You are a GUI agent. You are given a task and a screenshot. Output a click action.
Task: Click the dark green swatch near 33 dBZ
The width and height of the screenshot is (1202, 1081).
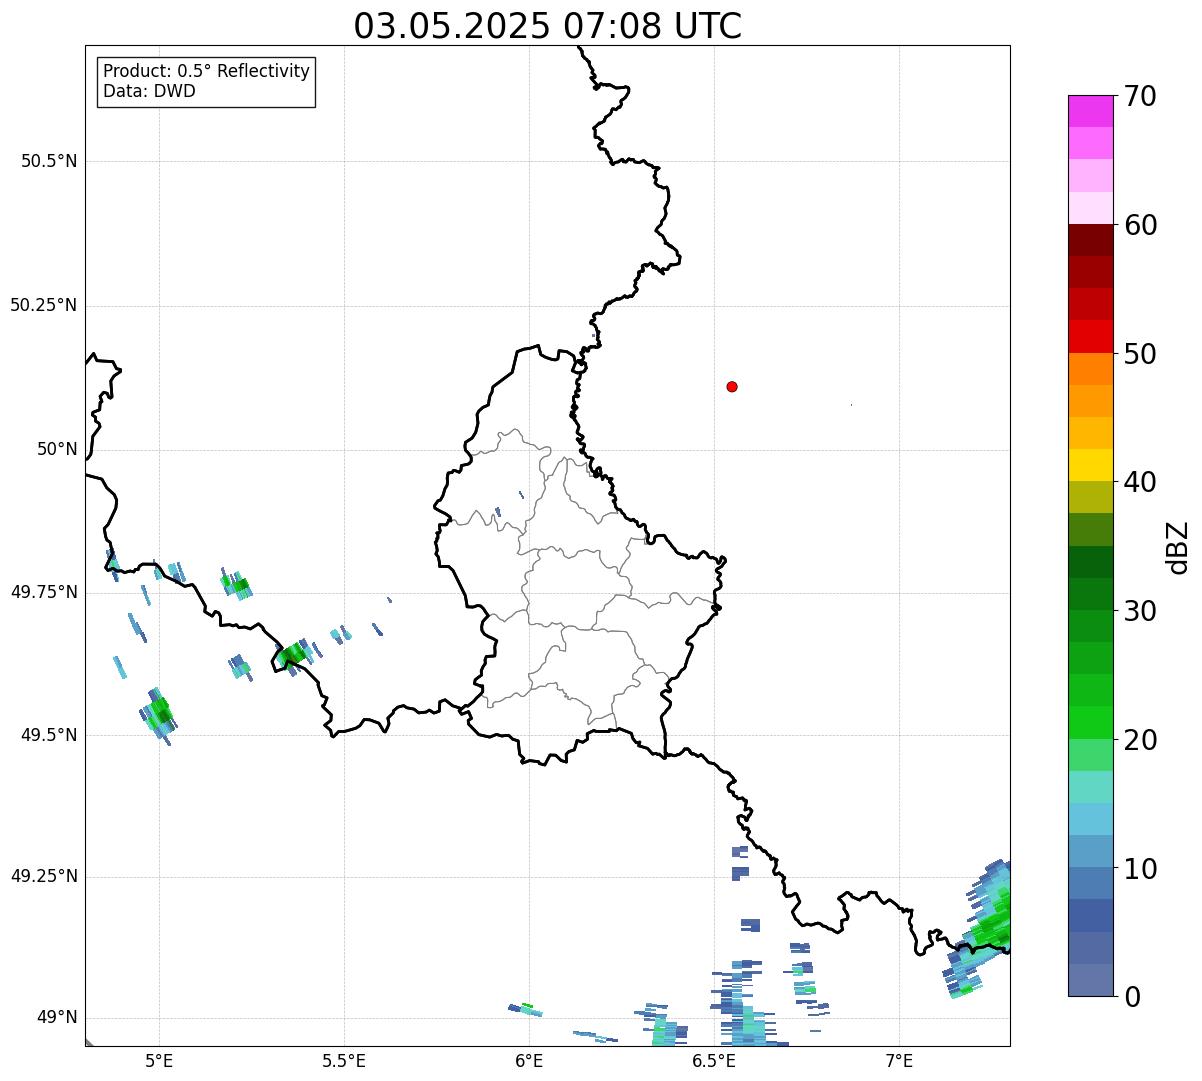click(1090, 562)
